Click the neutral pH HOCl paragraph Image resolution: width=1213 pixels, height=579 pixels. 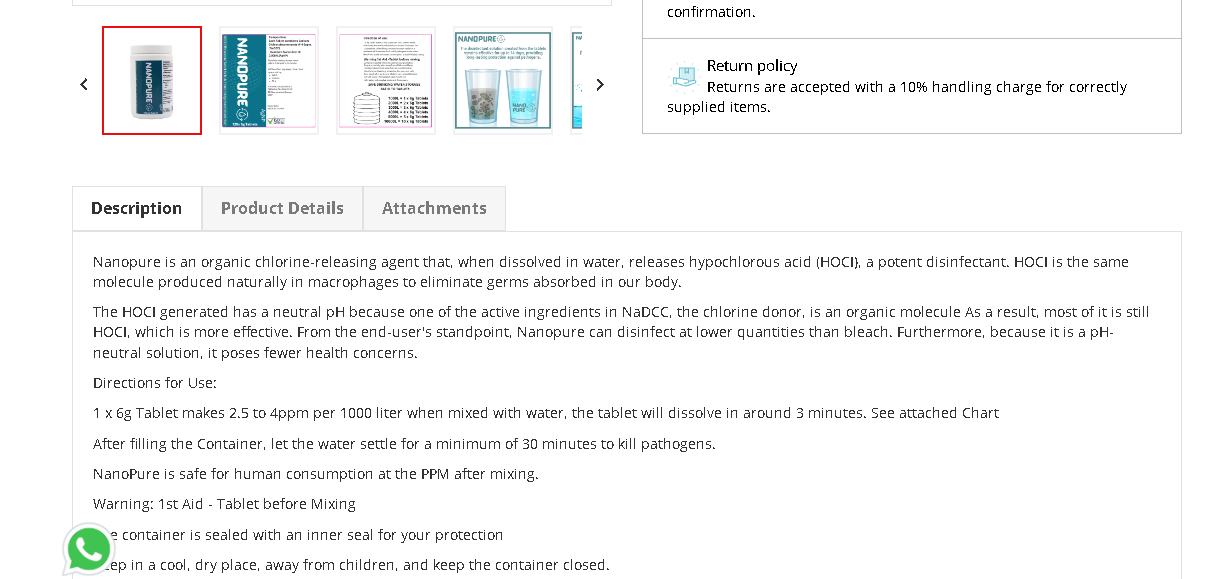(621, 332)
